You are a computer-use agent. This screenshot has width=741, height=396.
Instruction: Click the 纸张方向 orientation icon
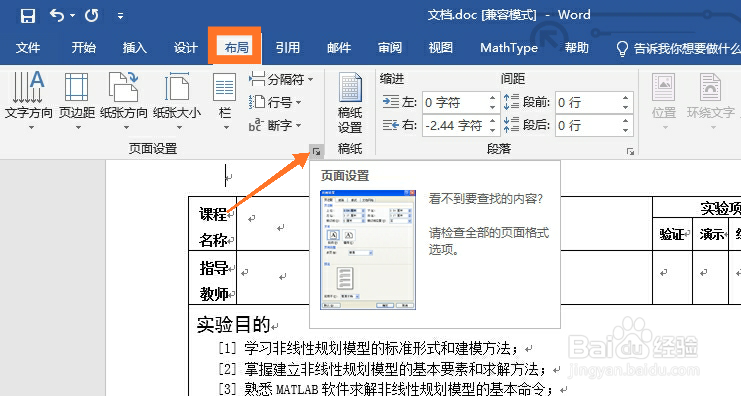(x=123, y=86)
